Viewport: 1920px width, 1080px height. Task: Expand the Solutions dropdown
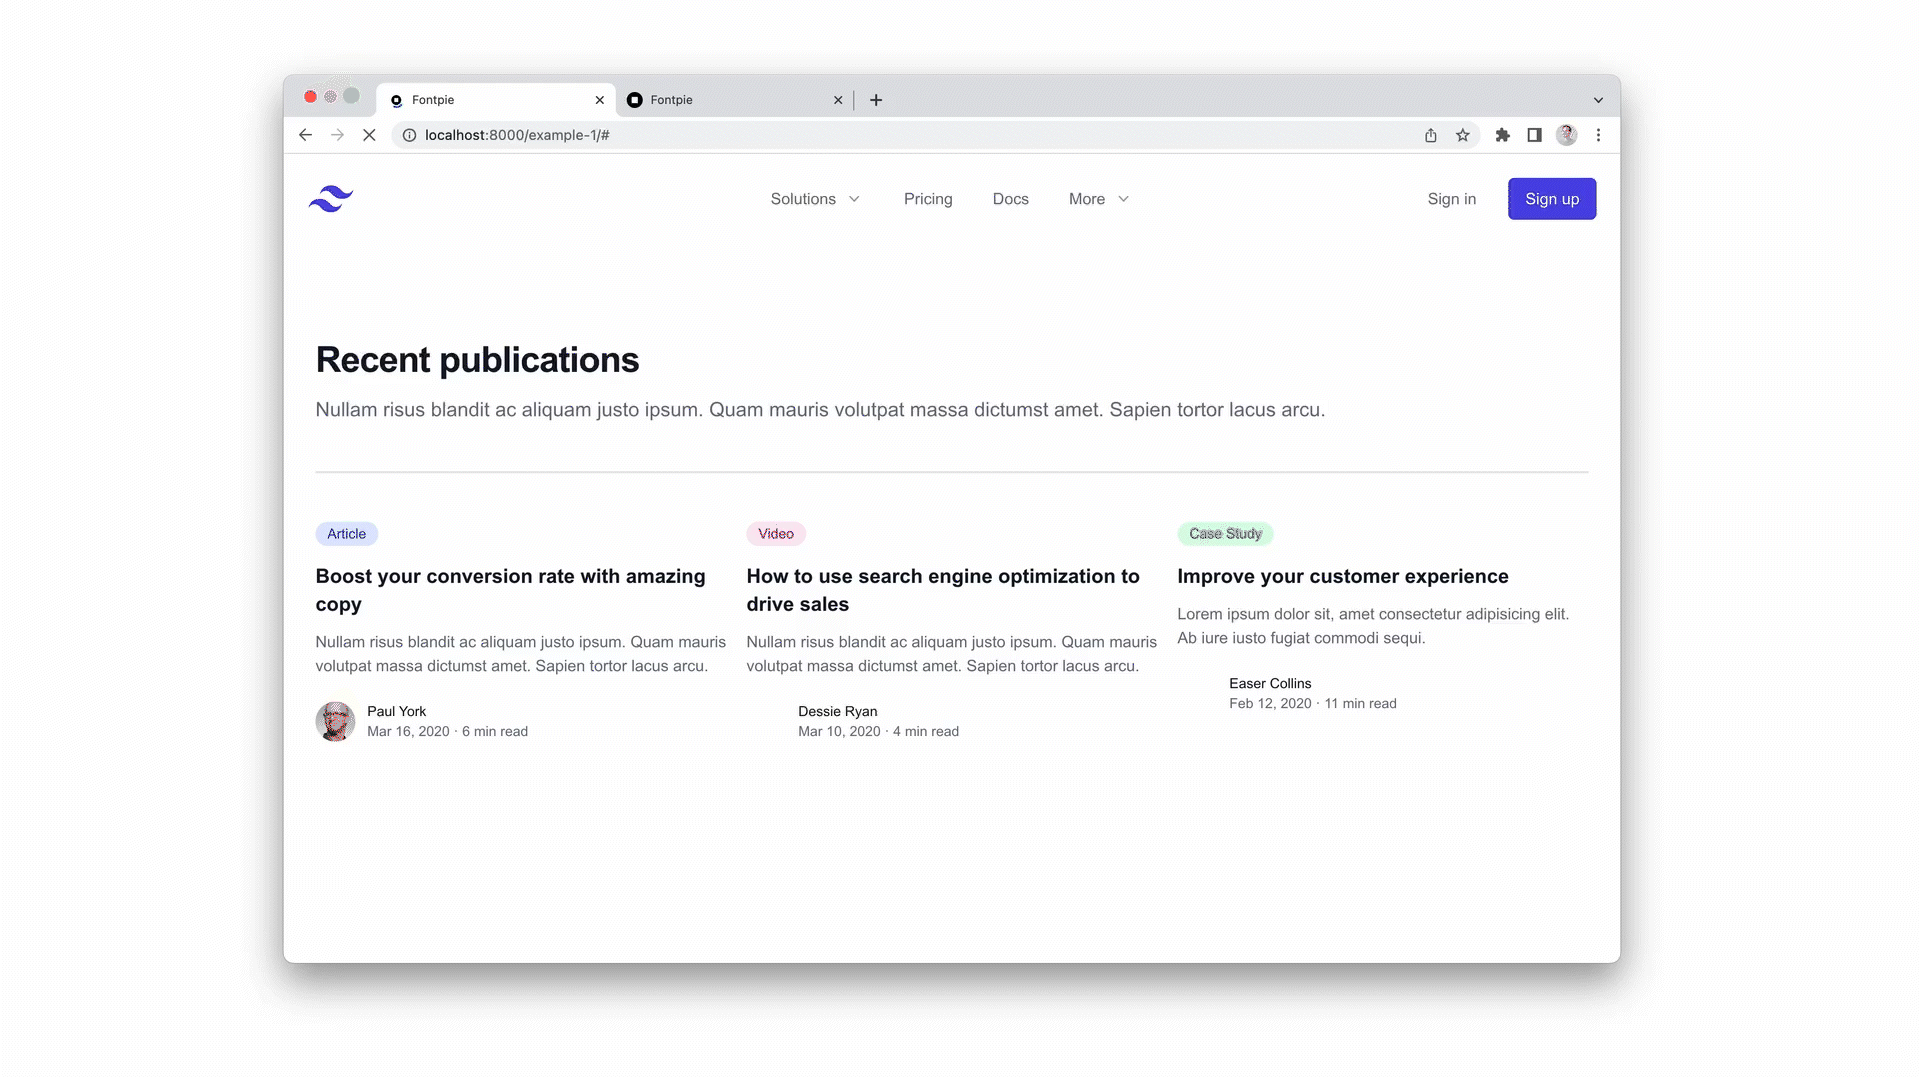[x=815, y=199]
